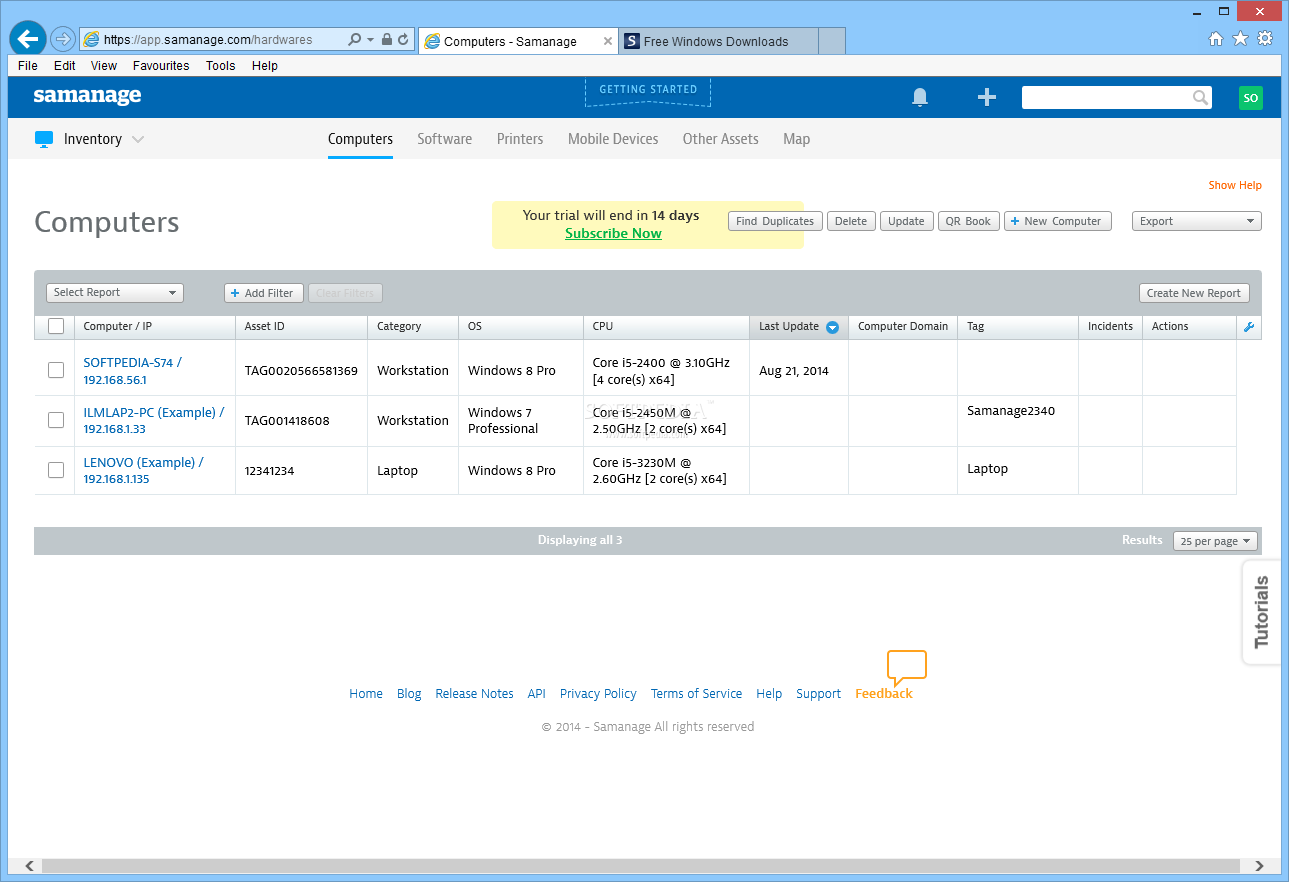Open the Feedback speech bubble icon
The width and height of the screenshot is (1289, 882).
click(x=907, y=667)
